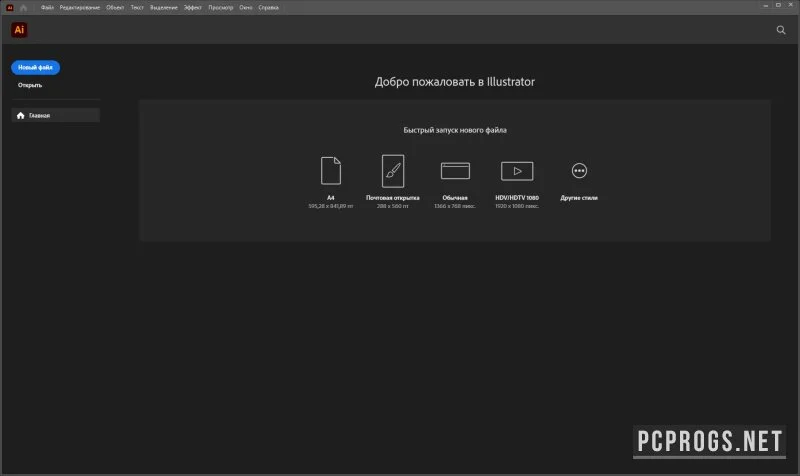Open the Выделение menu
Viewport: 800px width, 476px height.
[163, 8]
